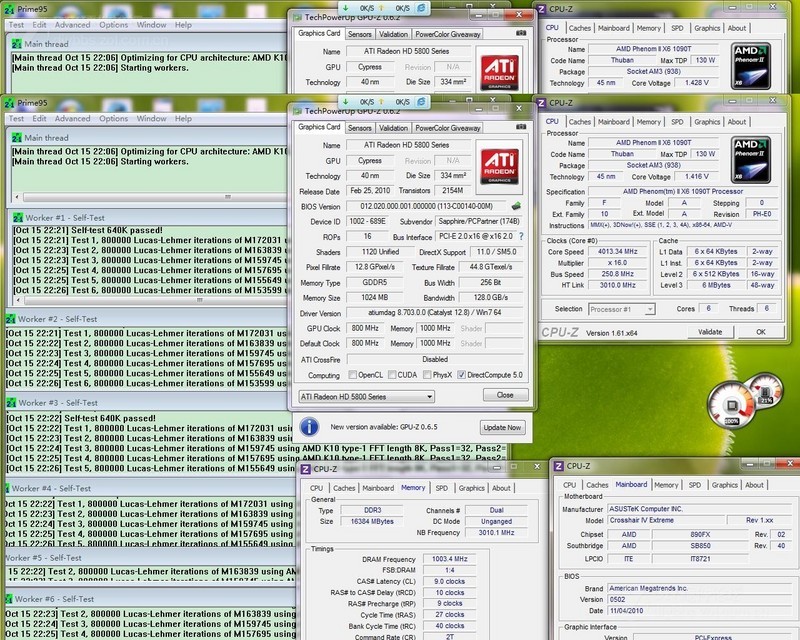Click the Validate button in CPU-Z
This screenshot has width=800, height=640.
710,332
